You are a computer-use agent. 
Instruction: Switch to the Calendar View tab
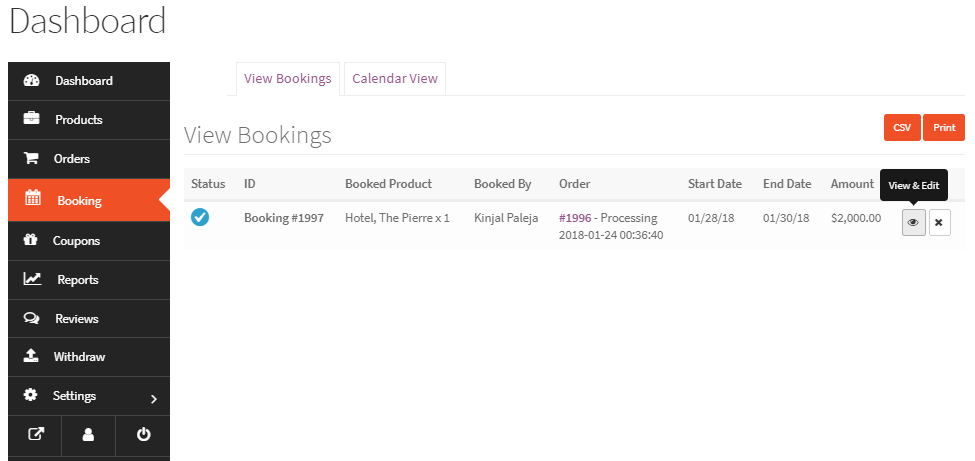[x=395, y=79]
